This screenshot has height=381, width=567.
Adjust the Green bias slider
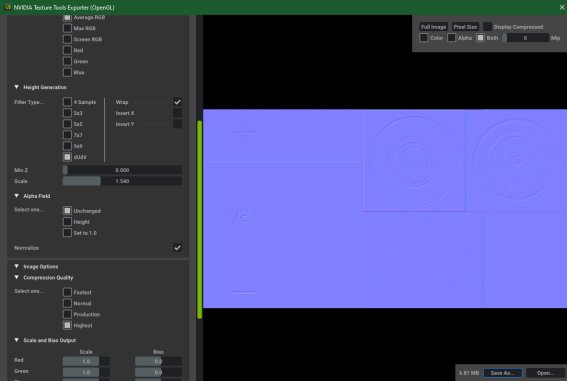pyautogui.click(x=158, y=372)
